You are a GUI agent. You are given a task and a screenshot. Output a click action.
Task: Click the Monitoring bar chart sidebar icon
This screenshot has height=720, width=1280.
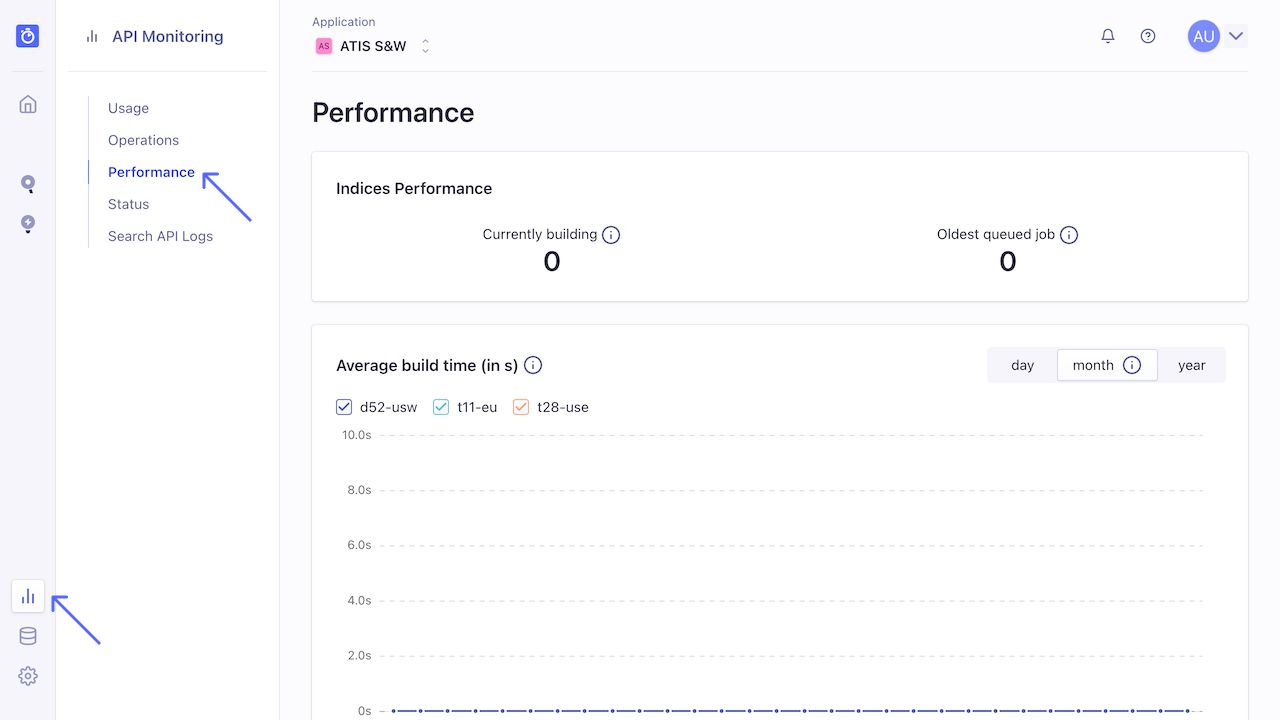click(x=27, y=595)
